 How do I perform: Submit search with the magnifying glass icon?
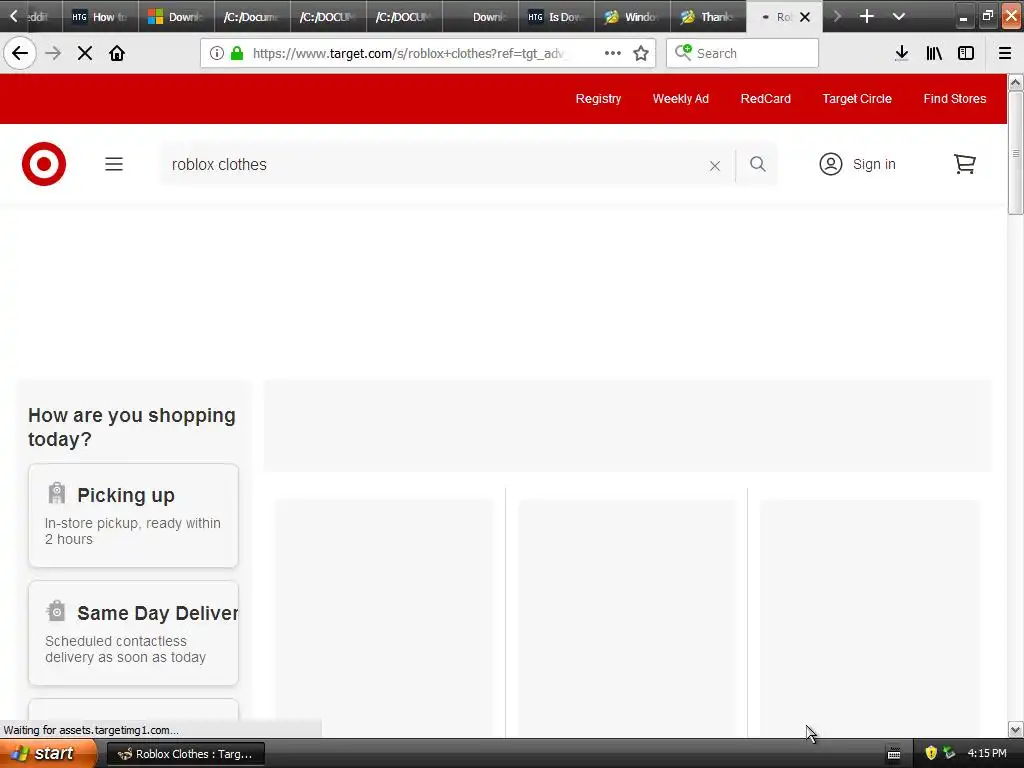pos(758,164)
